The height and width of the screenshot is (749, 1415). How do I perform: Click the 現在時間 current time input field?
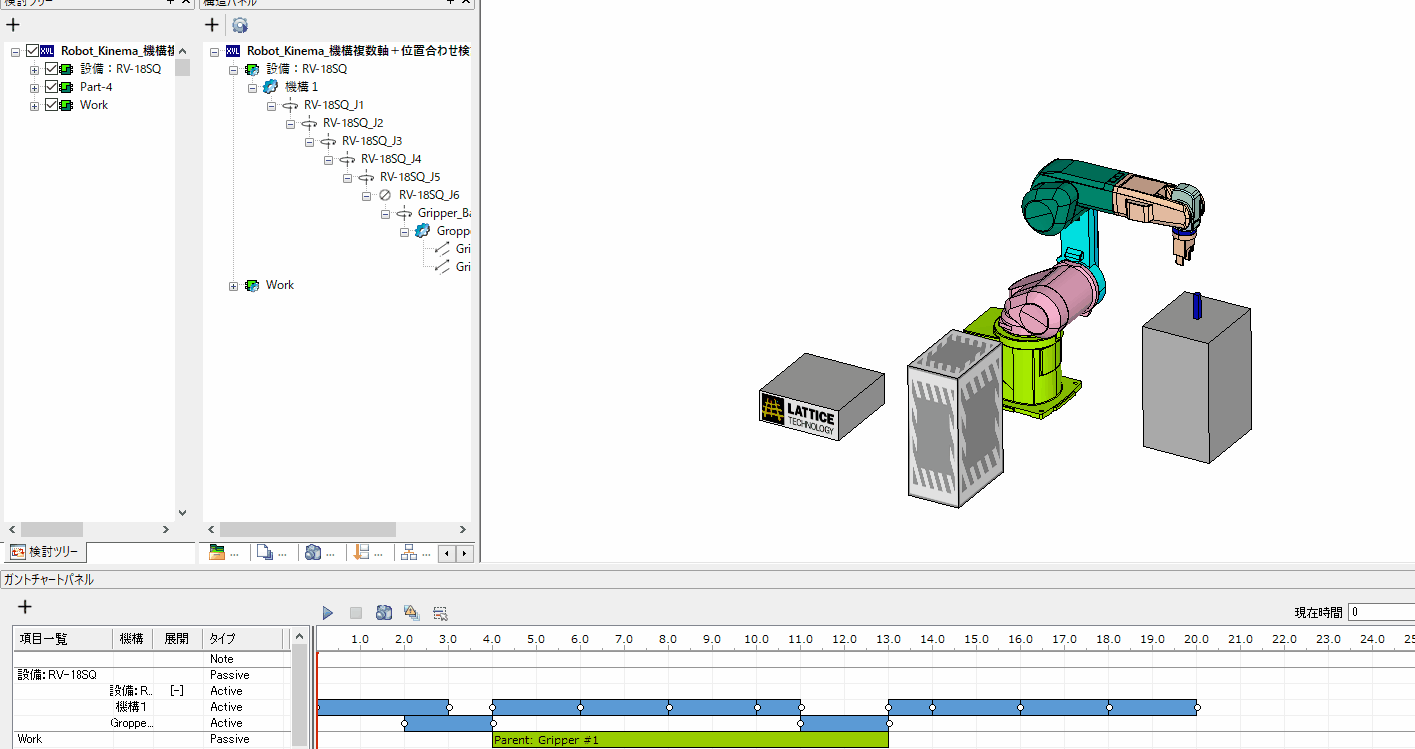tap(1380, 612)
